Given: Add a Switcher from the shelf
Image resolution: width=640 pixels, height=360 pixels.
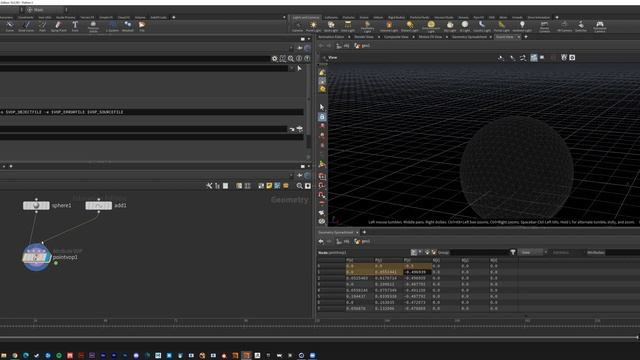Looking at the screenshot, I should pyautogui.click(x=581, y=27).
